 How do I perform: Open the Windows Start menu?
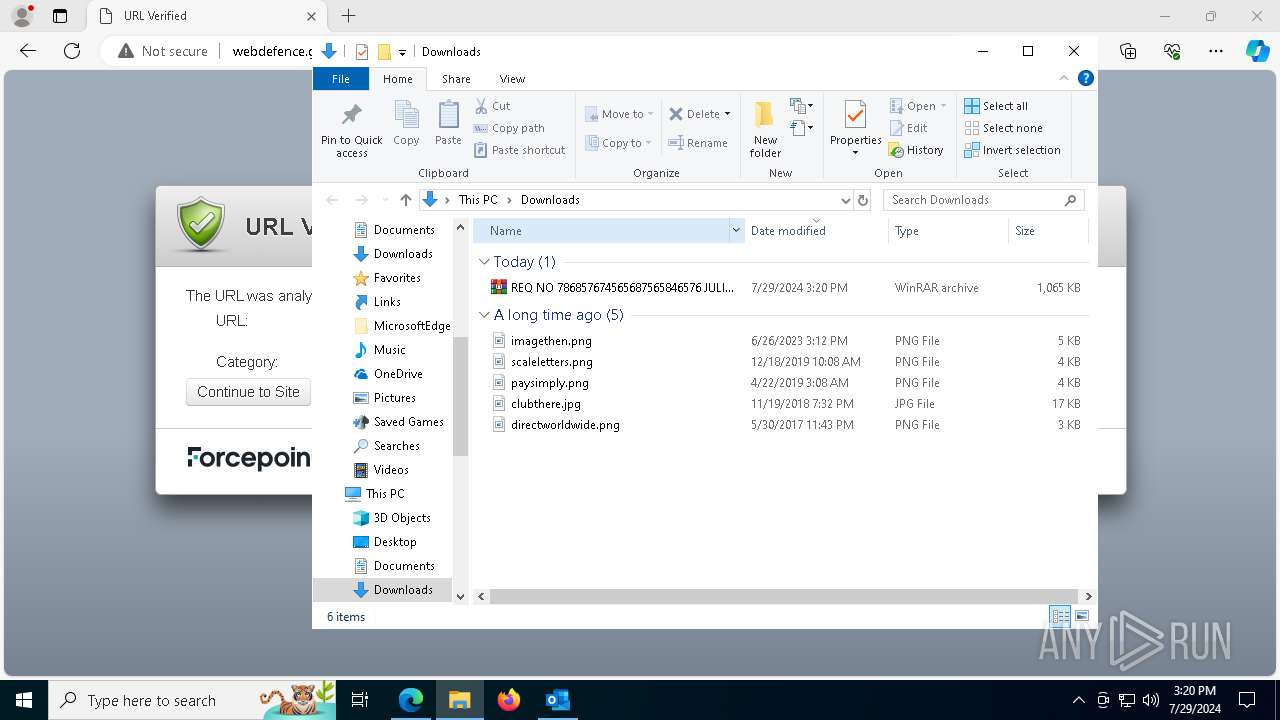click(x=23, y=700)
